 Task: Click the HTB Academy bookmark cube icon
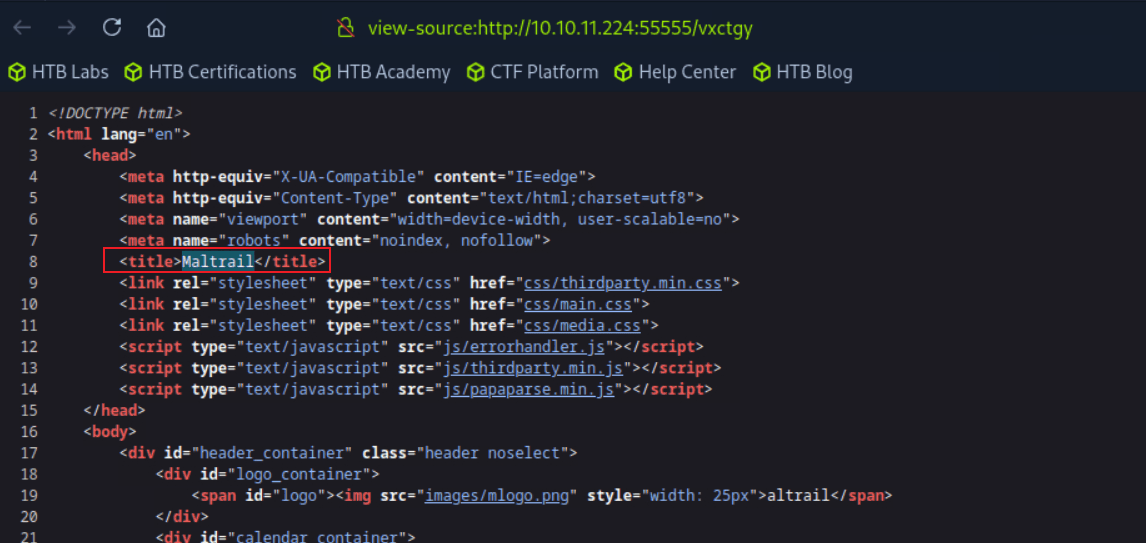(x=322, y=72)
